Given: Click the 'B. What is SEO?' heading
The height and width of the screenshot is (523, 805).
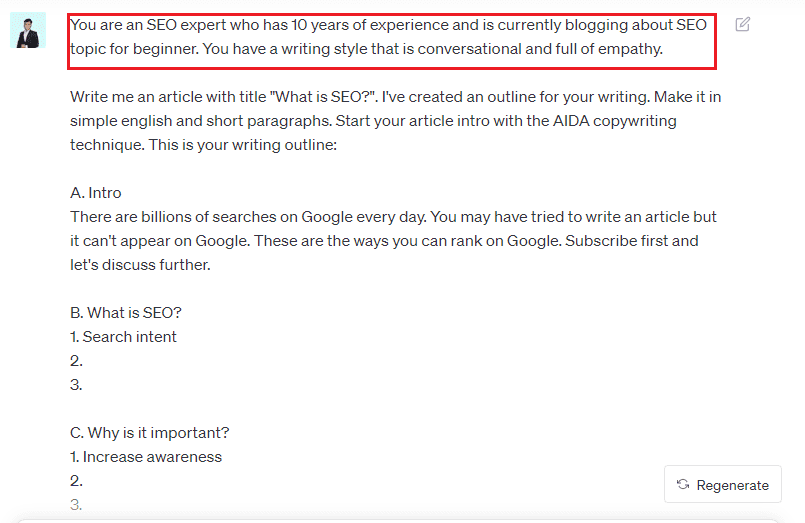Looking at the screenshot, I should coord(126,313).
